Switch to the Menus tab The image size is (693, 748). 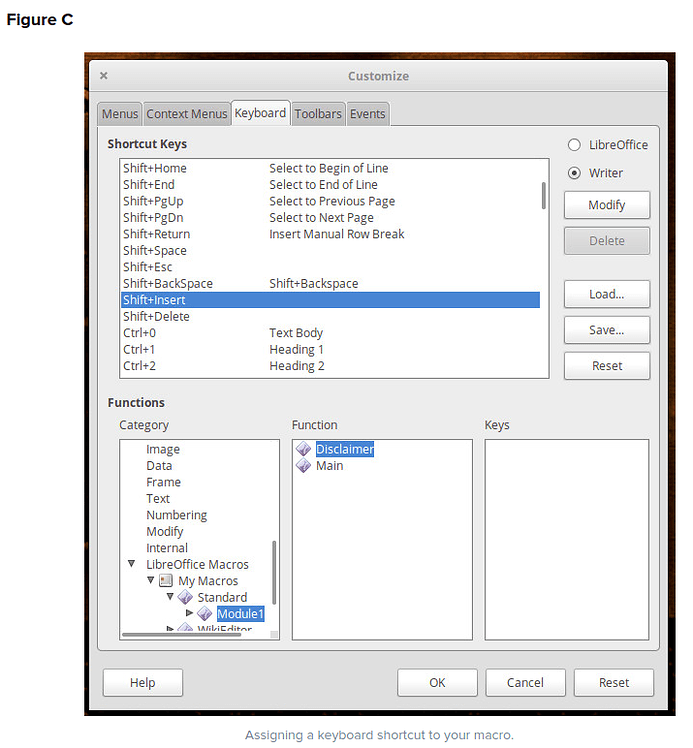coord(120,114)
